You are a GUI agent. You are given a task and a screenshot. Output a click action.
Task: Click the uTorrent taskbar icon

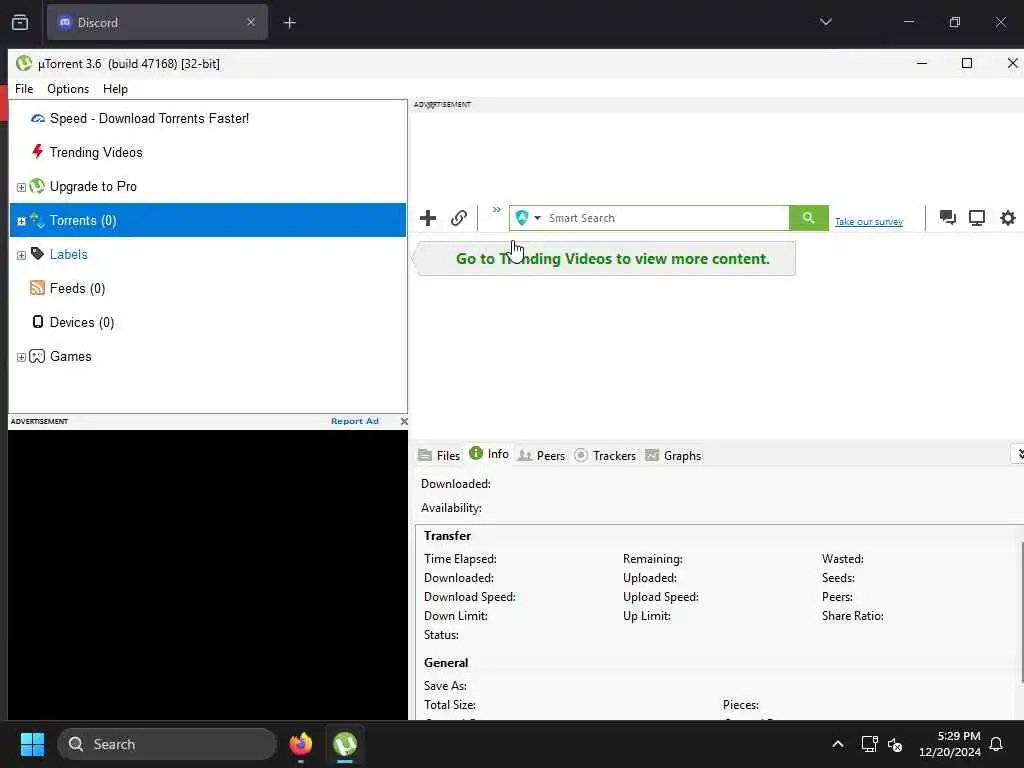click(x=345, y=744)
